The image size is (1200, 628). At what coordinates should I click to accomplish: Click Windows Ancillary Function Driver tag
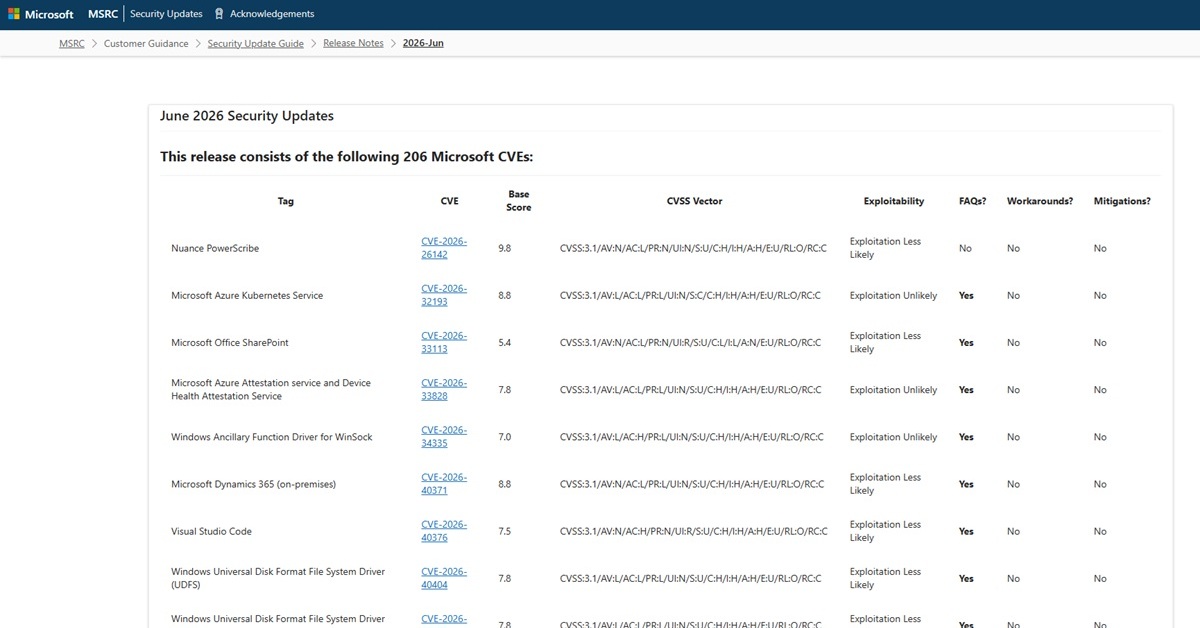tap(272, 437)
